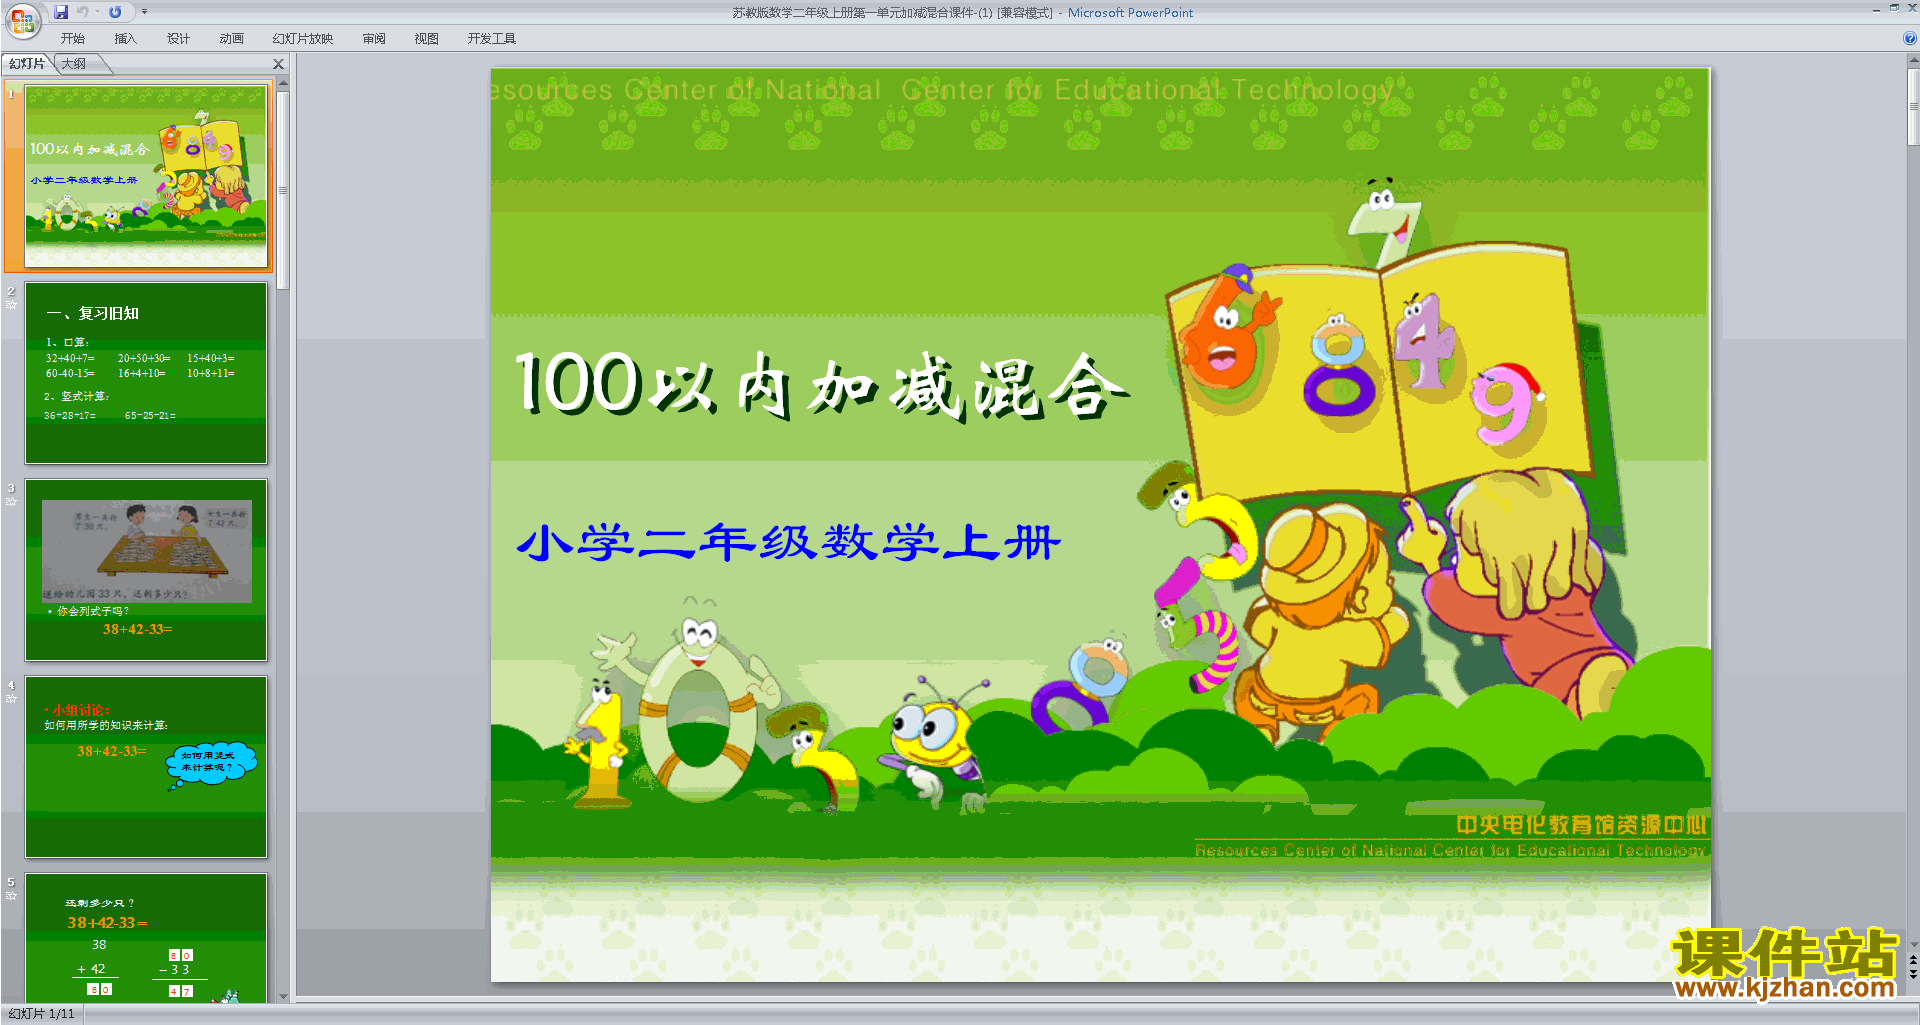Select slide 5 thumbnail 还剩多少只

[x=146, y=938]
